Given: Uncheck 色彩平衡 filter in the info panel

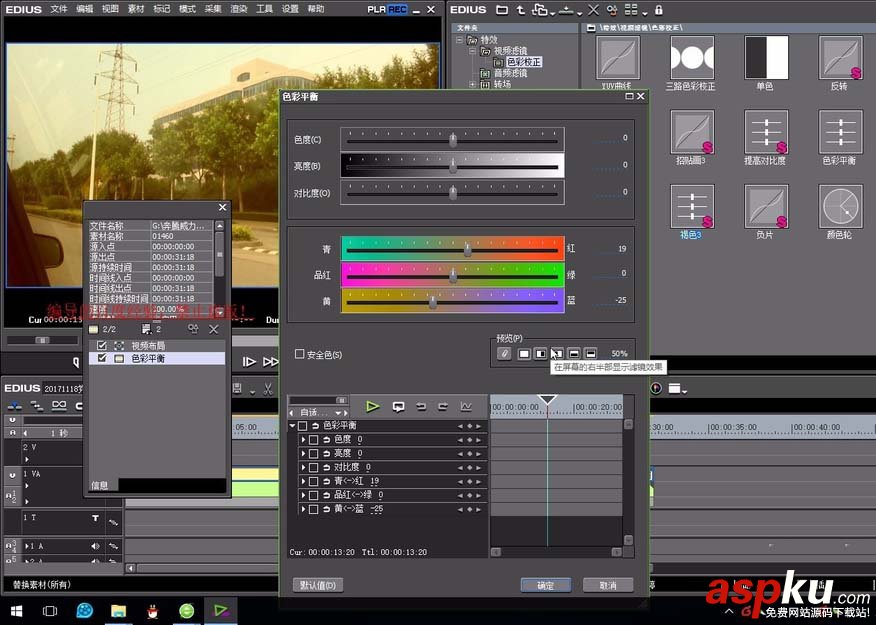Looking at the screenshot, I should pos(102,358).
